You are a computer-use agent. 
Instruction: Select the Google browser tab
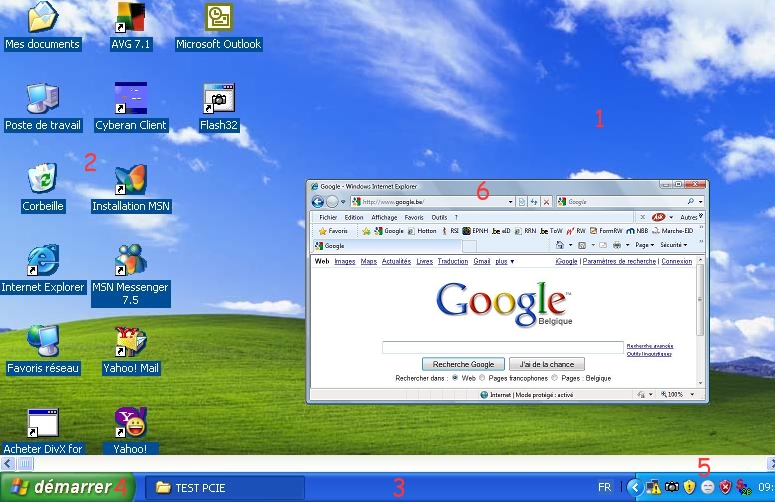[x=387, y=246]
